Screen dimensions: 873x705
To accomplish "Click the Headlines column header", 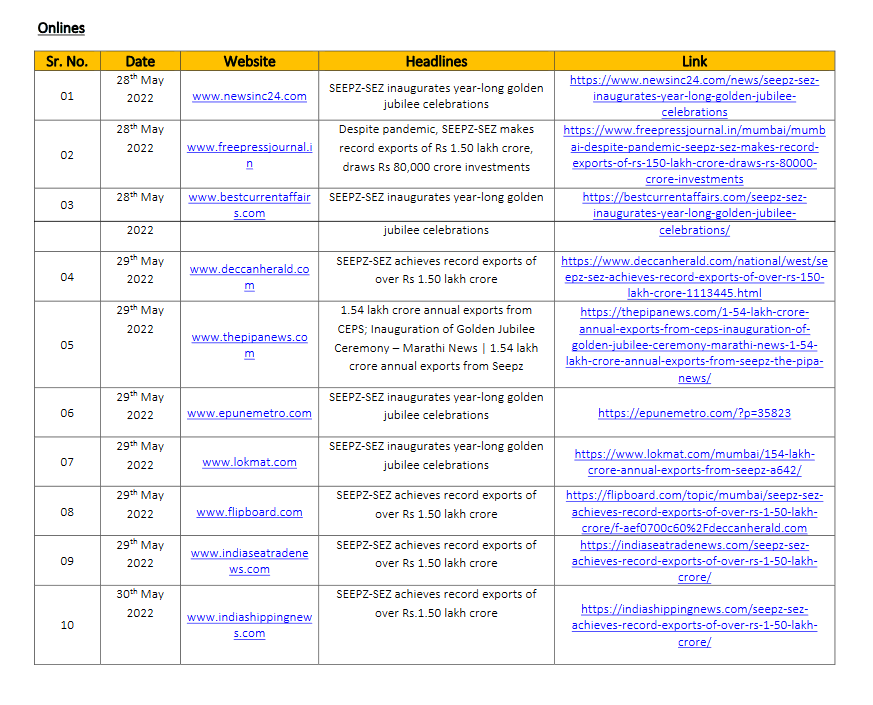I will [x=436, y=61].
